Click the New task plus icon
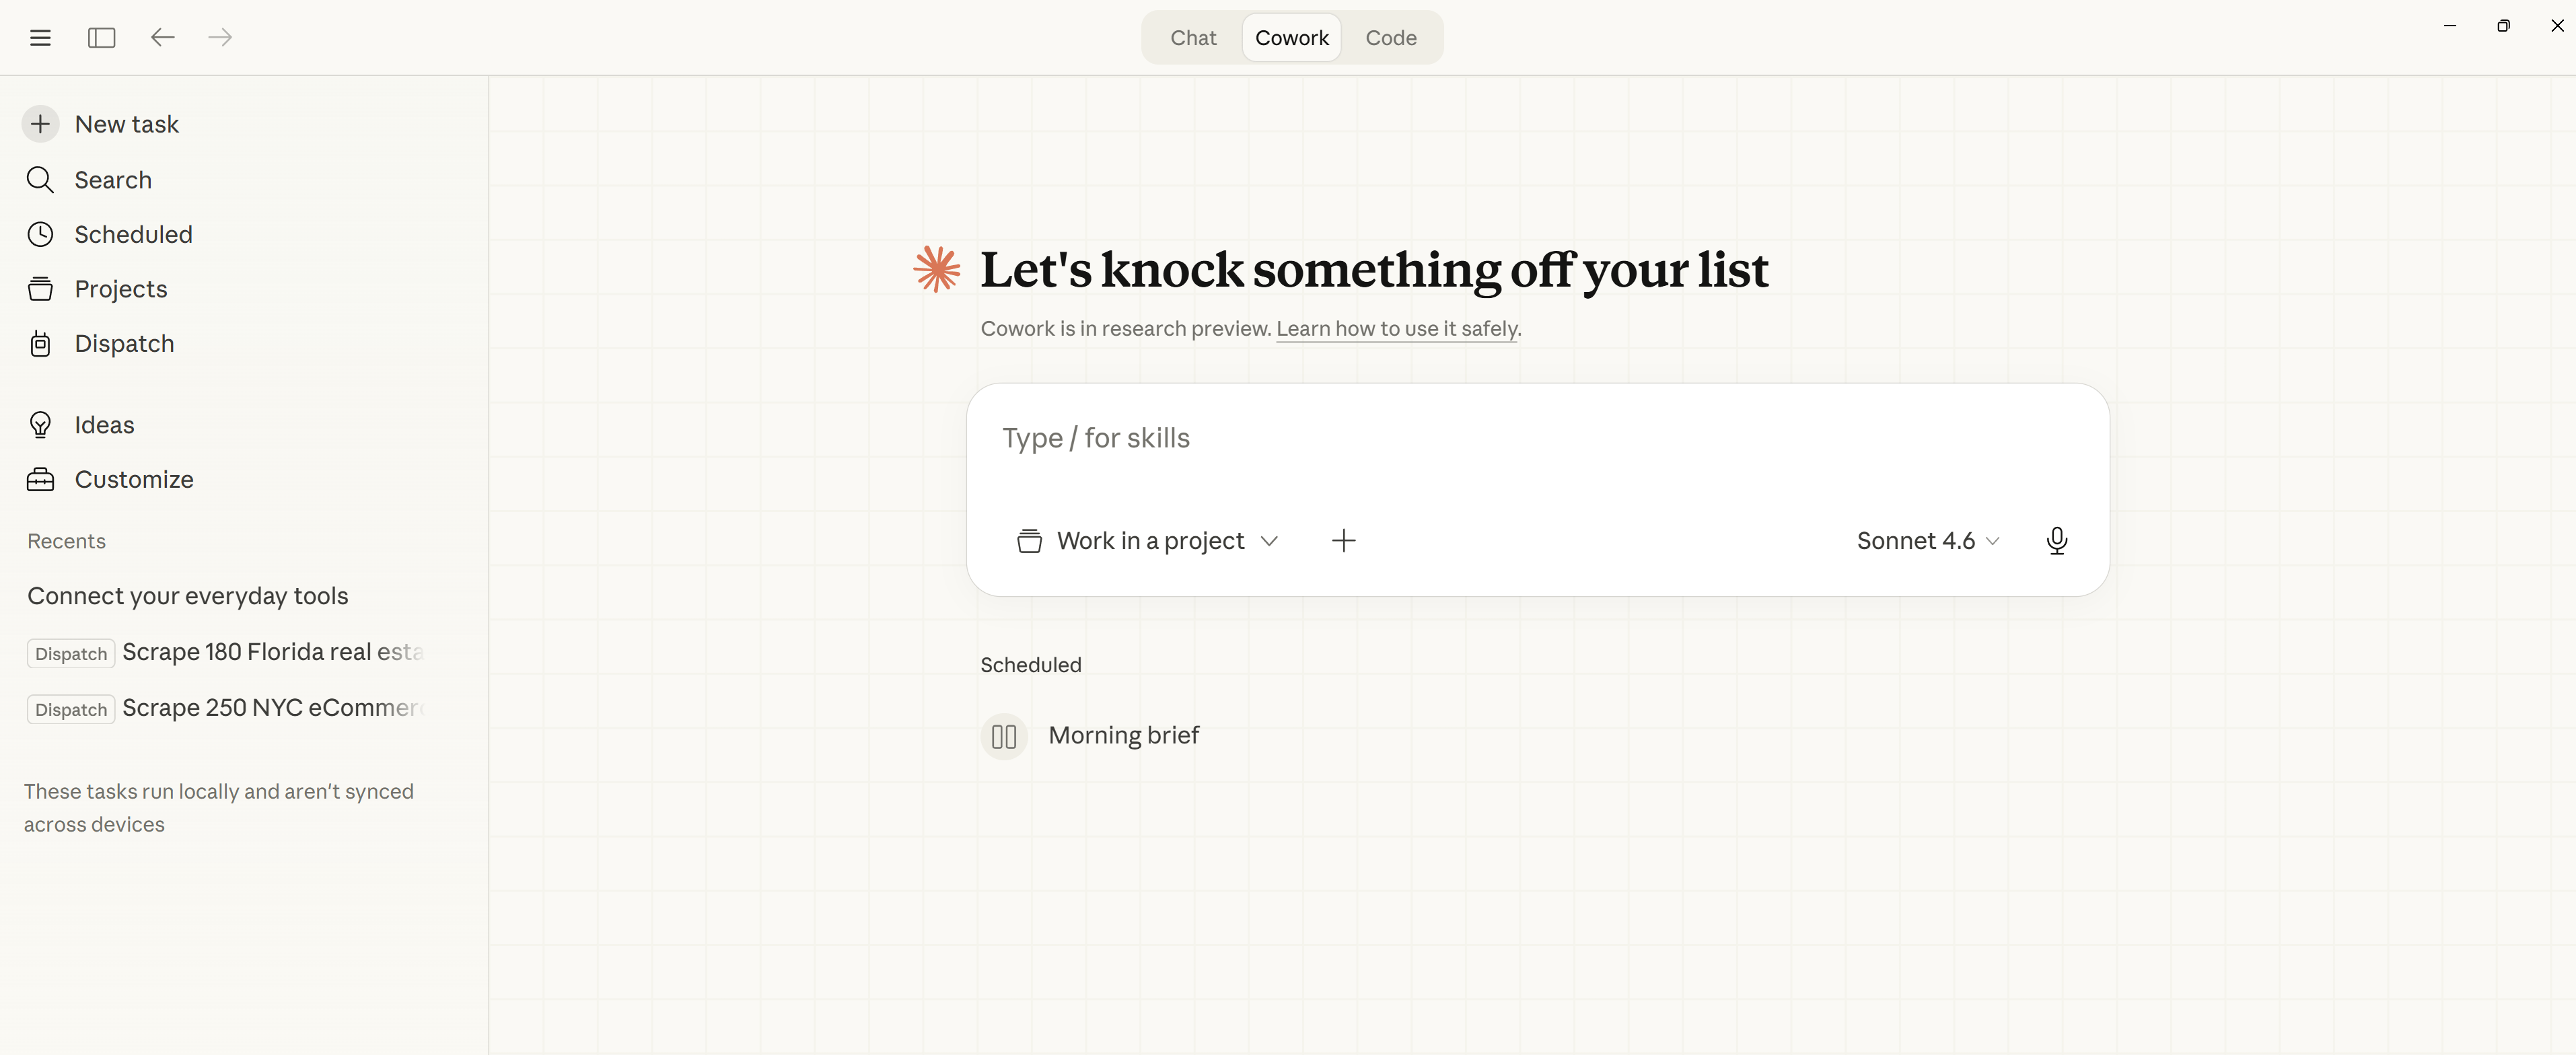 (x=40, y=124)
